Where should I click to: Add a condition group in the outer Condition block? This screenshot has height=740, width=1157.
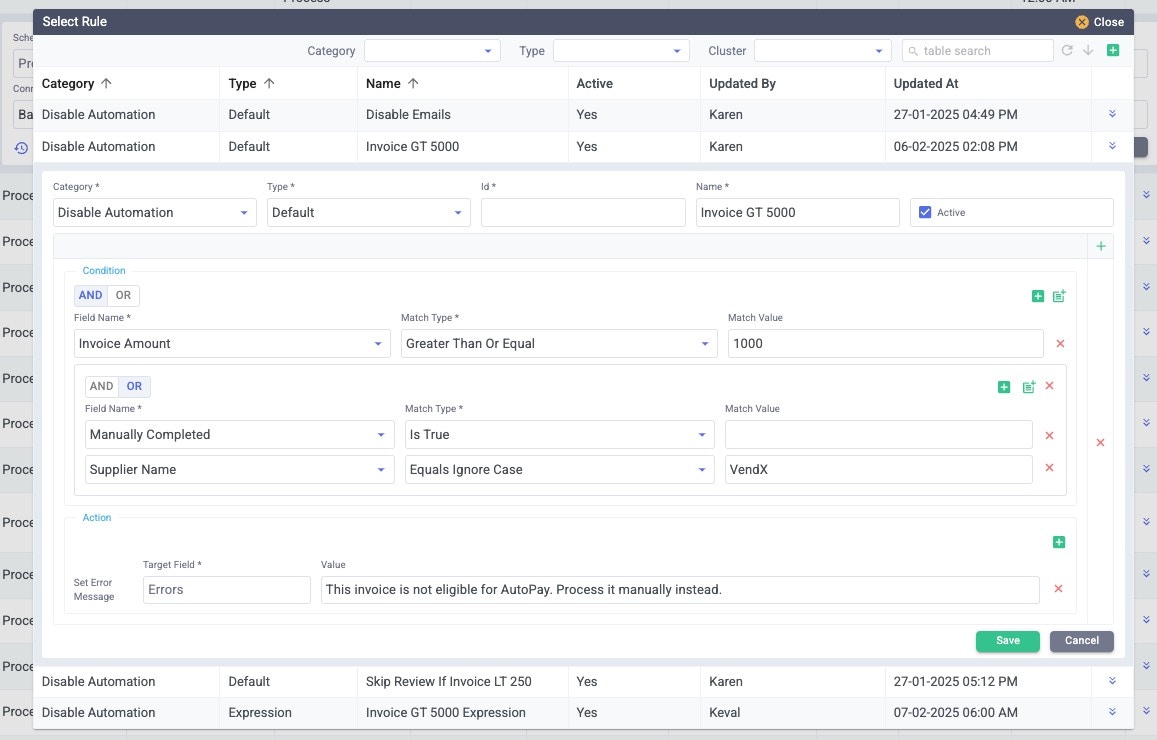(x=1059, y=296)
